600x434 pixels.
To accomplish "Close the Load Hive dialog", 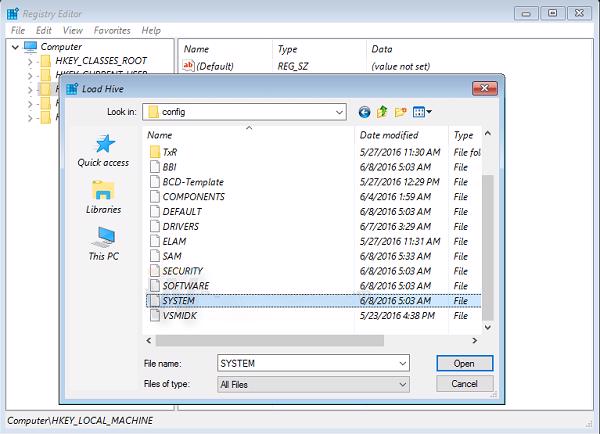I will pyautogui.click(x=484, y=88).
